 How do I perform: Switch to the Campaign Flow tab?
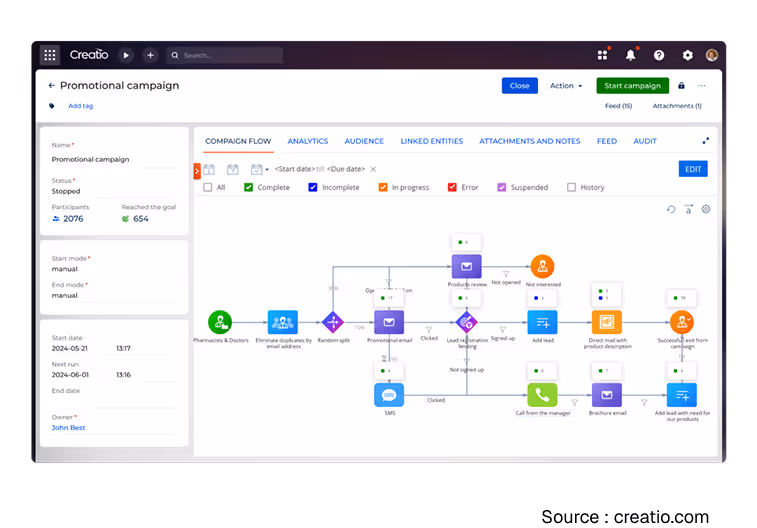tap(238, 141)
